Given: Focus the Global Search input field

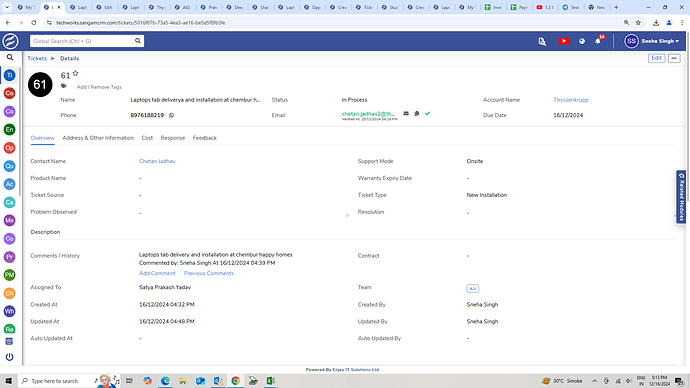Looking at the screenshot, I should 83,41.
